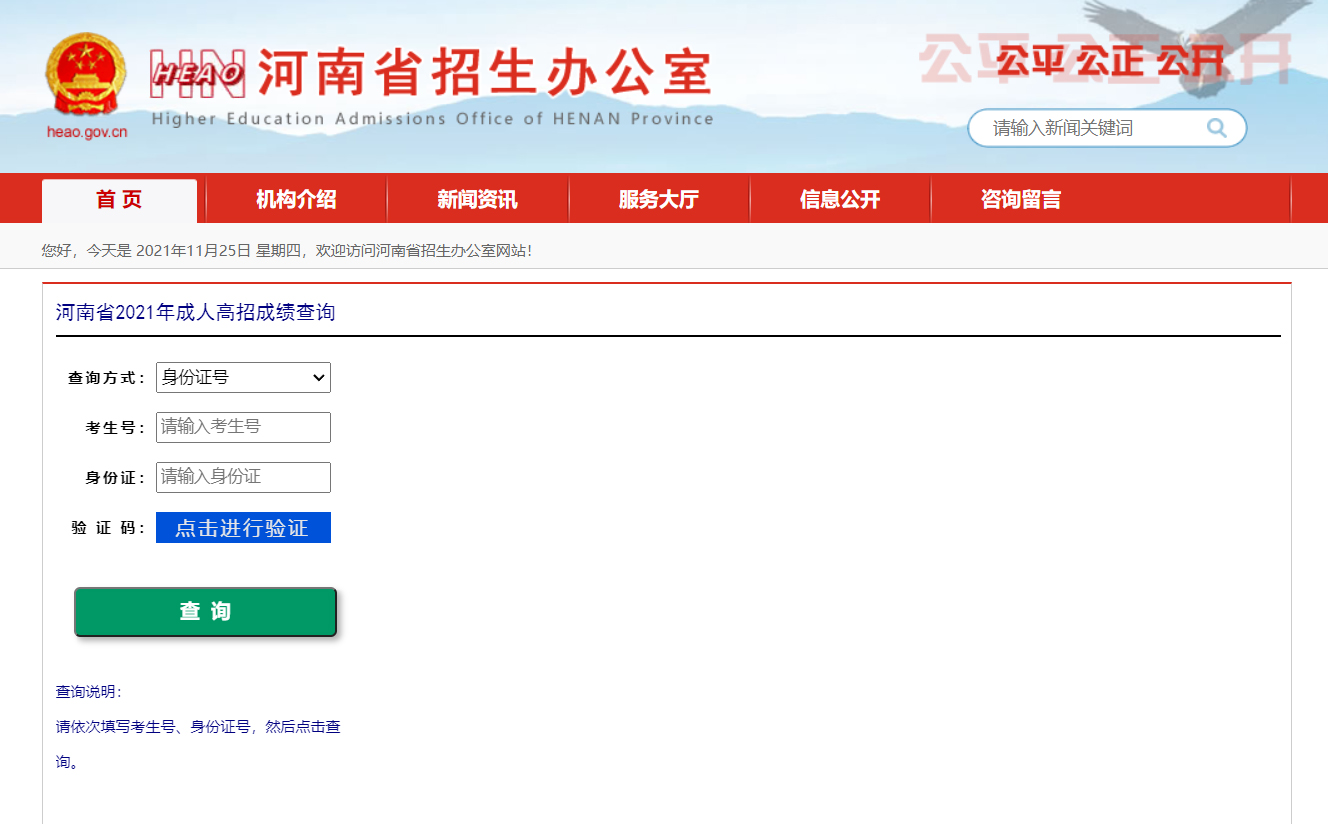
Task: Click the green 查询 button
Action: click(205, 612)
